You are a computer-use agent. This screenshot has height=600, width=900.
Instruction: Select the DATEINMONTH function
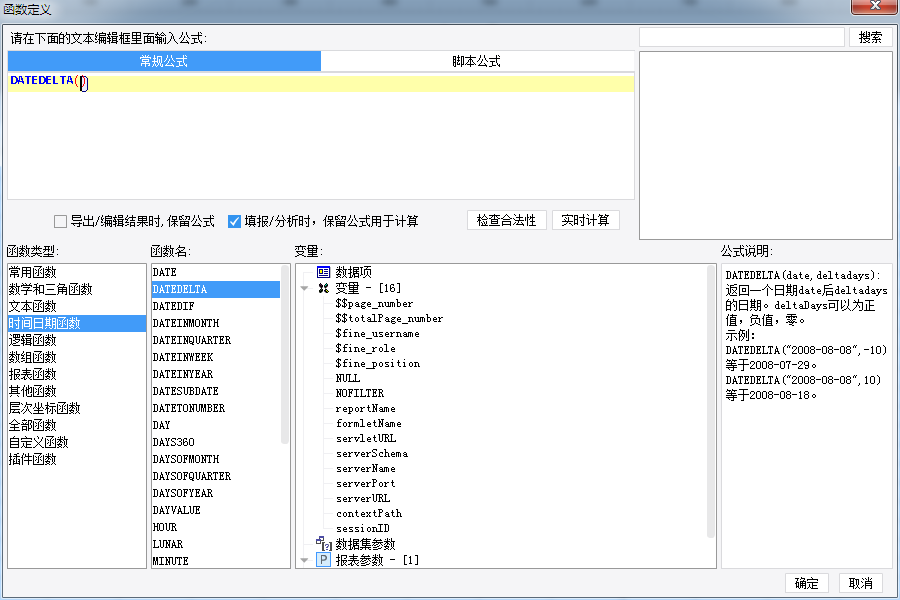216,323
